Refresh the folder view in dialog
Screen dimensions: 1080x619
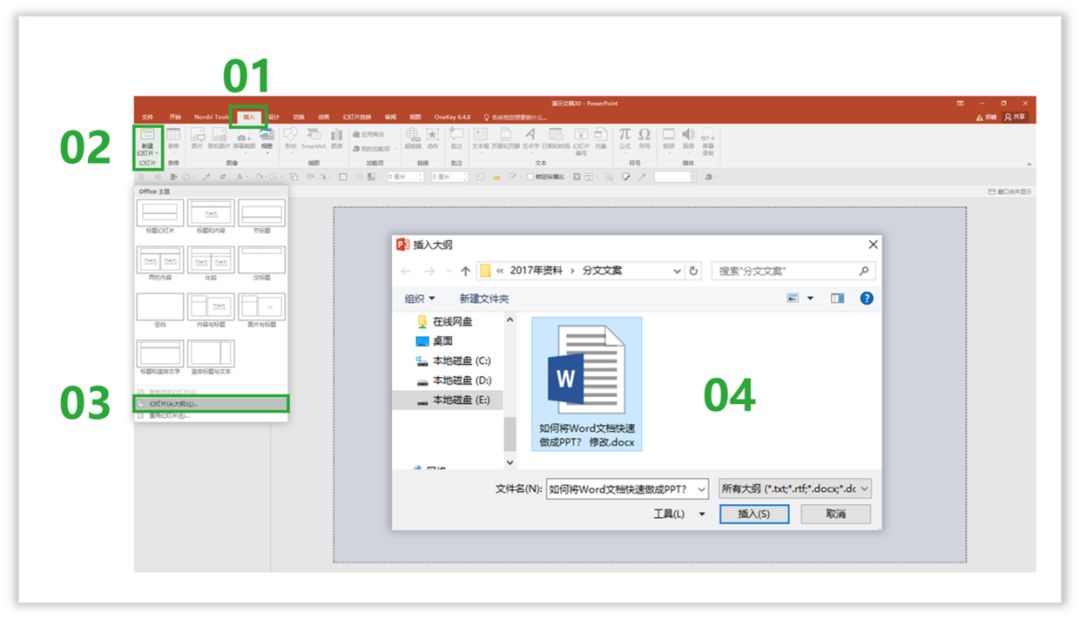(x=694, y=271)
